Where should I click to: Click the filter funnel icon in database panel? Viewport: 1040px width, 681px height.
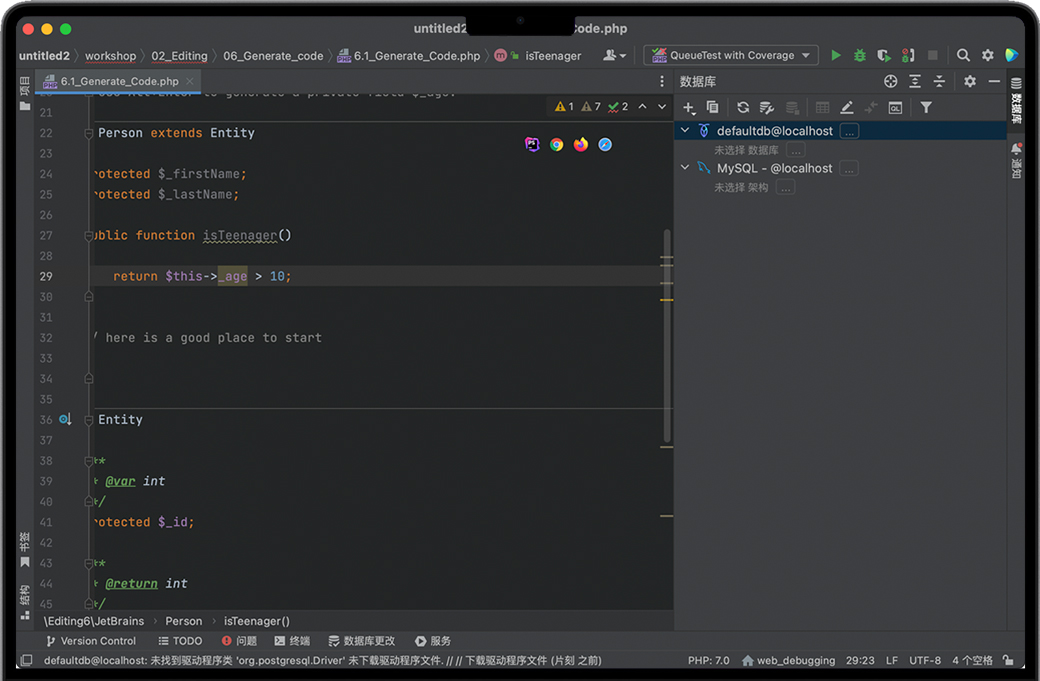click(x=926, y=108)
